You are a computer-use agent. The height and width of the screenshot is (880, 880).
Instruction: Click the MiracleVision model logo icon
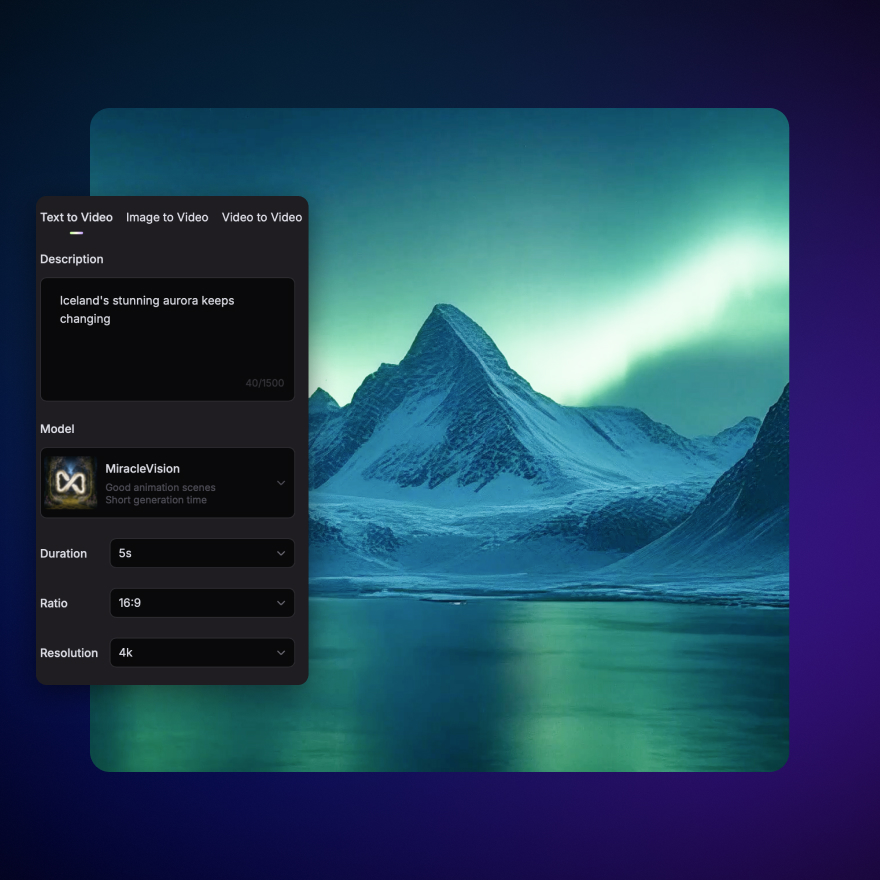pyautogui.click(x=69, y=482)
